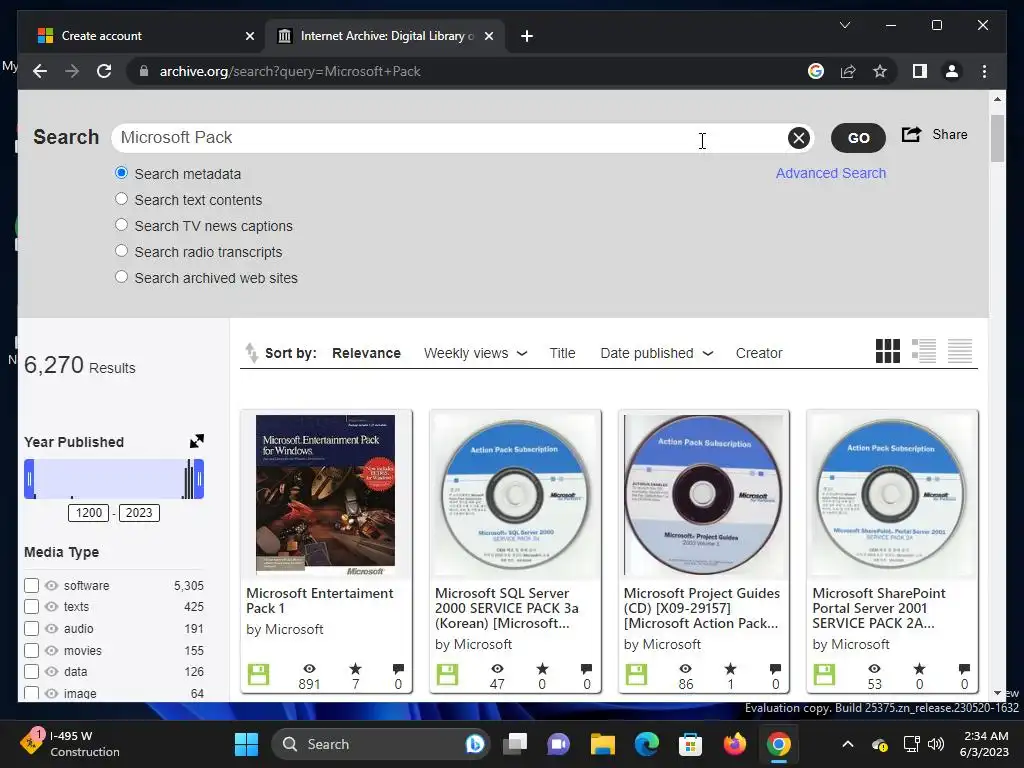Open Advanced Search link
This screenshot has height=768, width=1024.
tap(831, 173)
